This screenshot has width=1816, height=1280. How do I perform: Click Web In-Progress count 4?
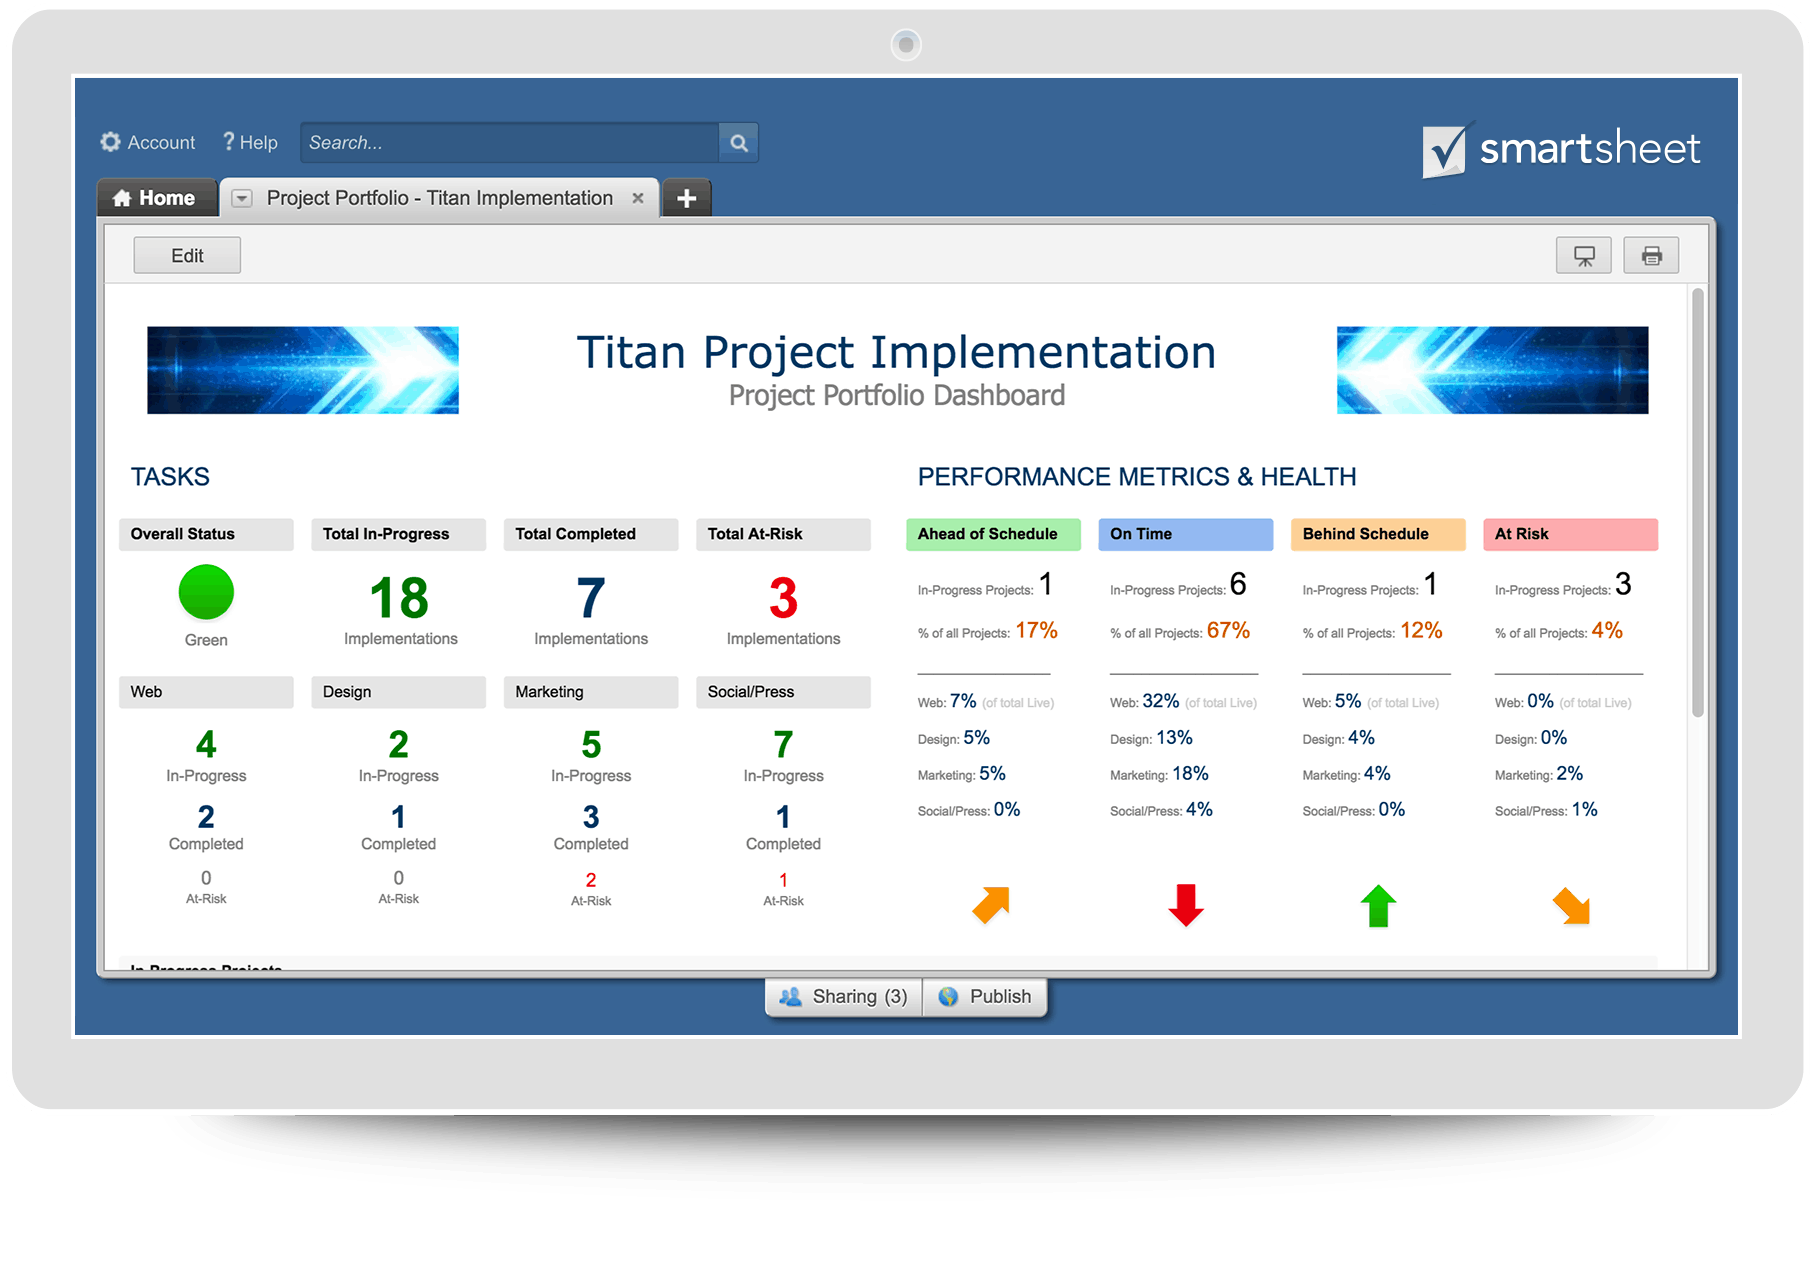[206, 744]
